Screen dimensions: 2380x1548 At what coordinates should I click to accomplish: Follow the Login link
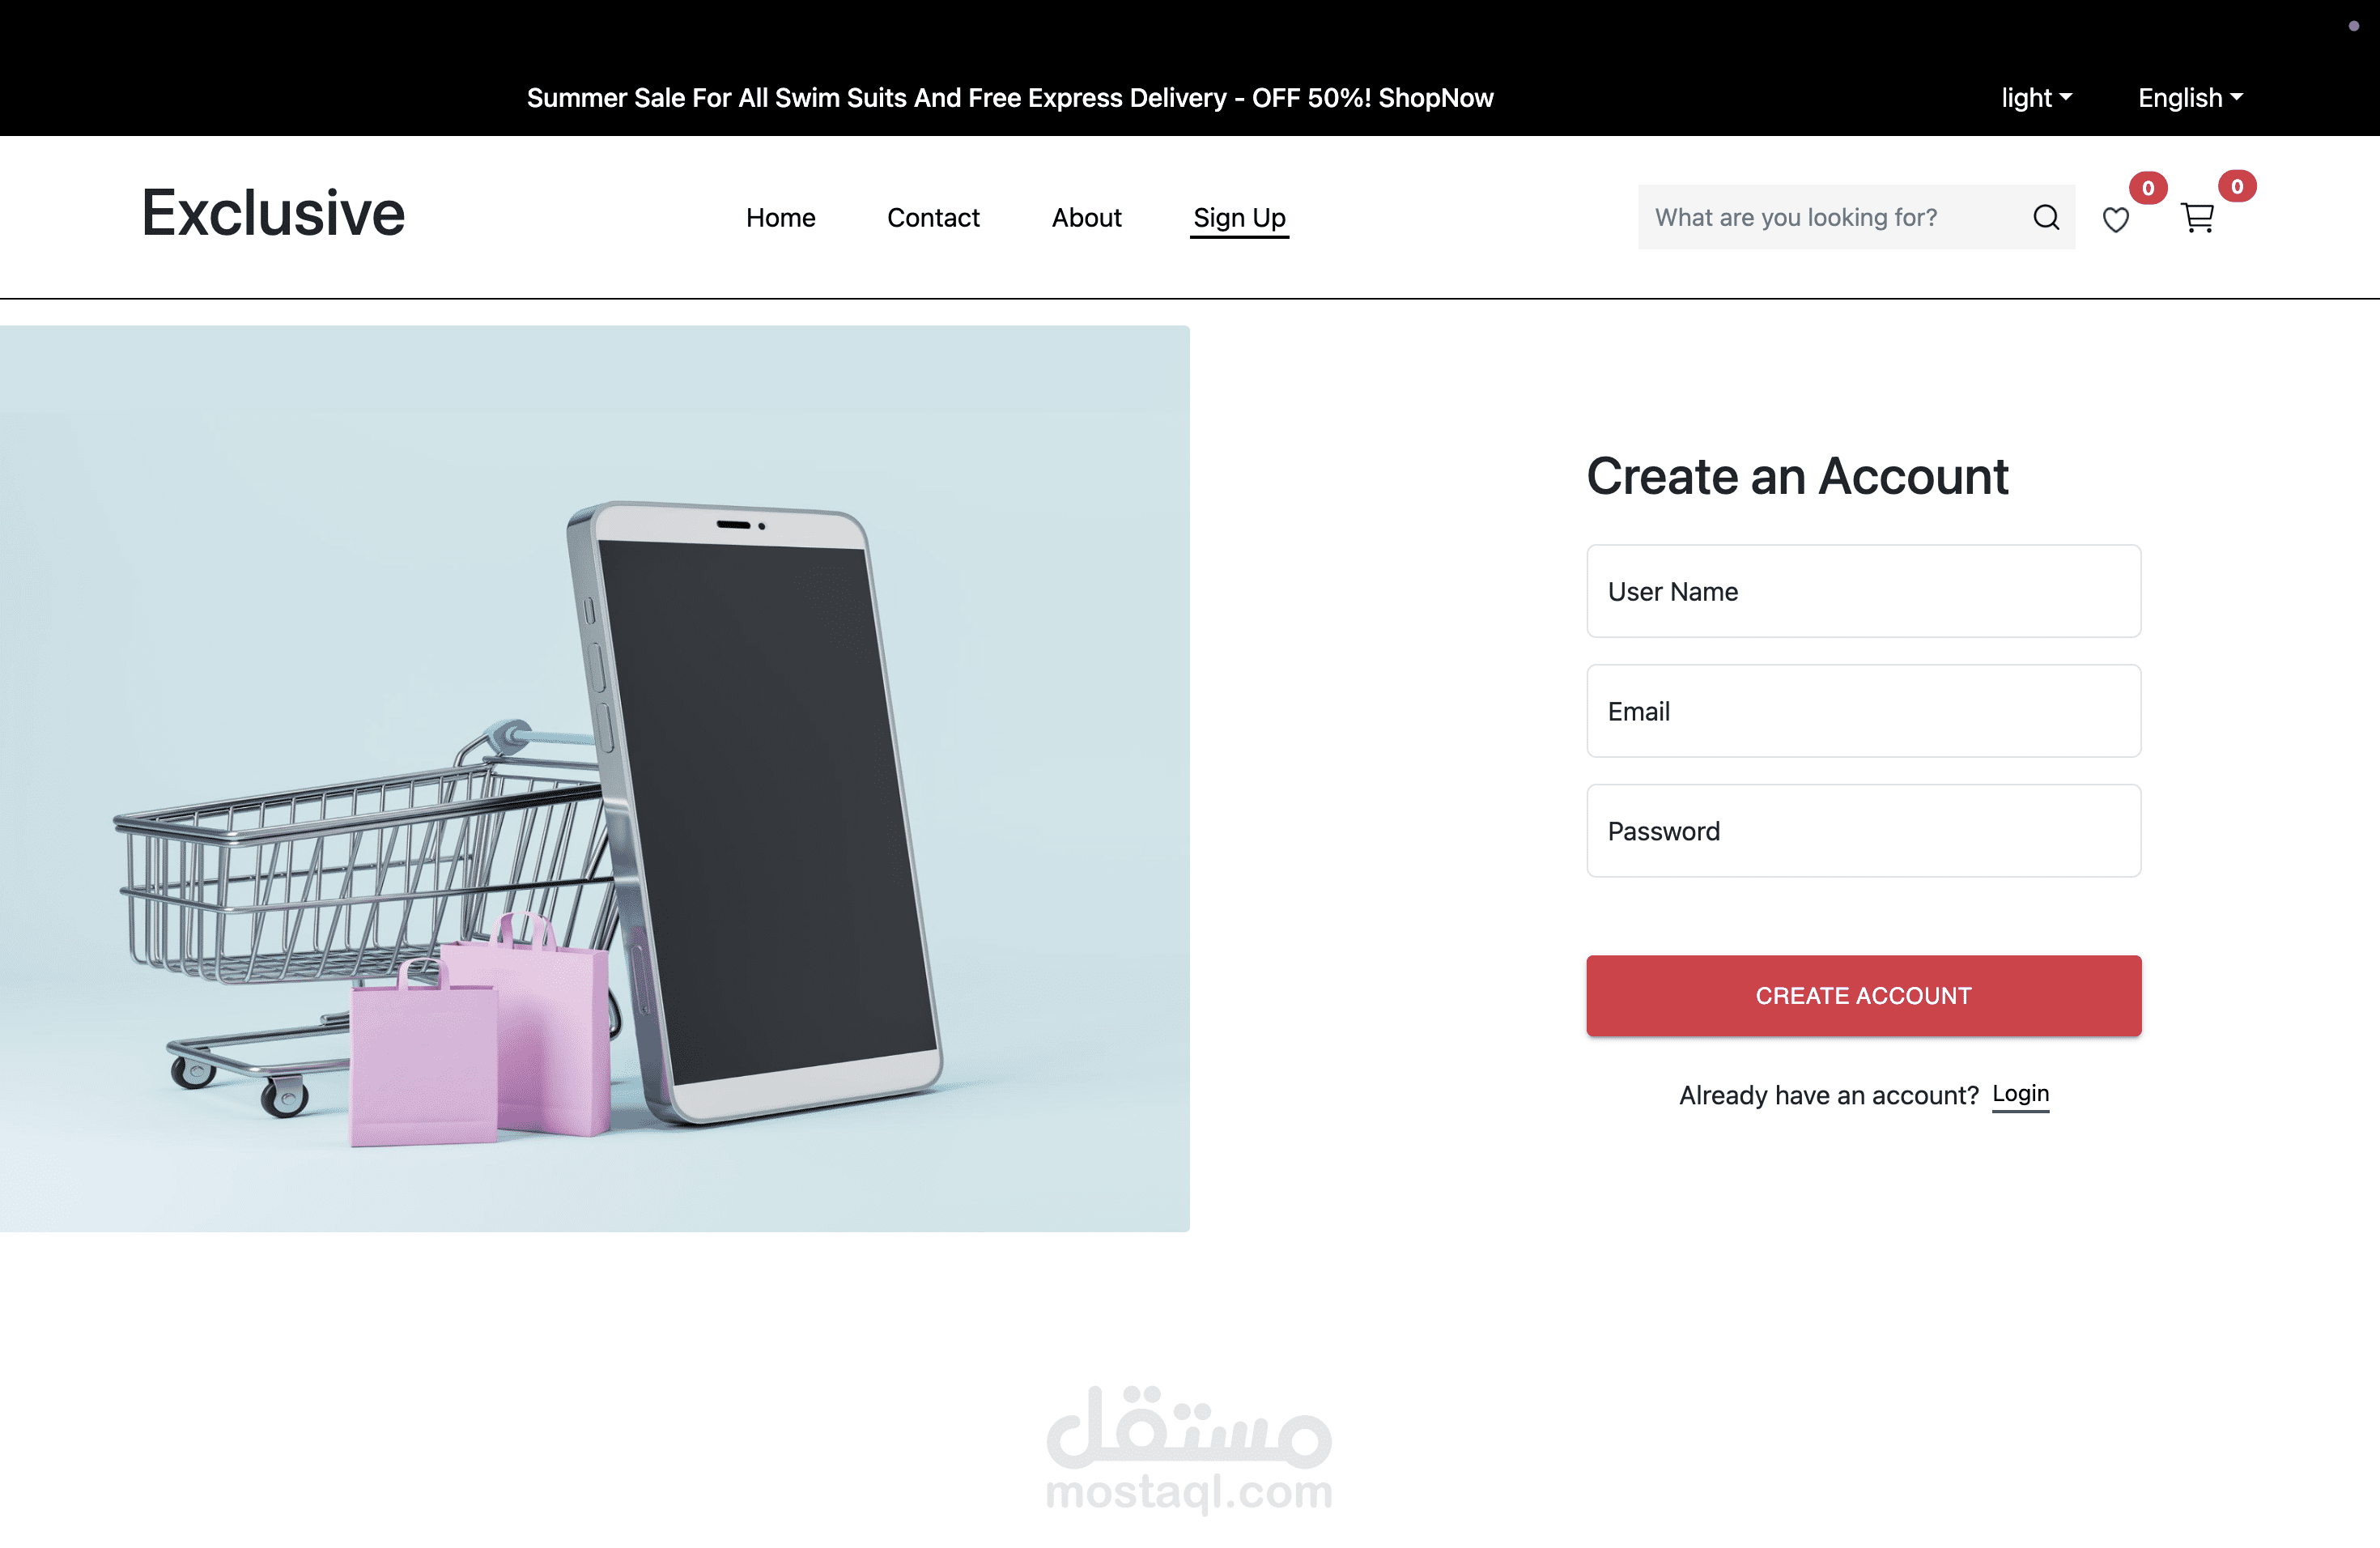[2021, 1094]
